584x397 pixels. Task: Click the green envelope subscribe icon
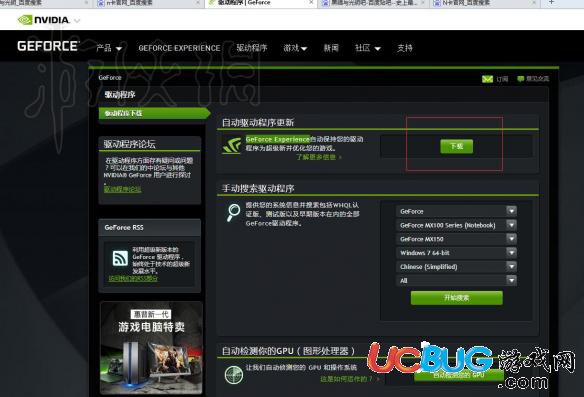pos(487,79)
